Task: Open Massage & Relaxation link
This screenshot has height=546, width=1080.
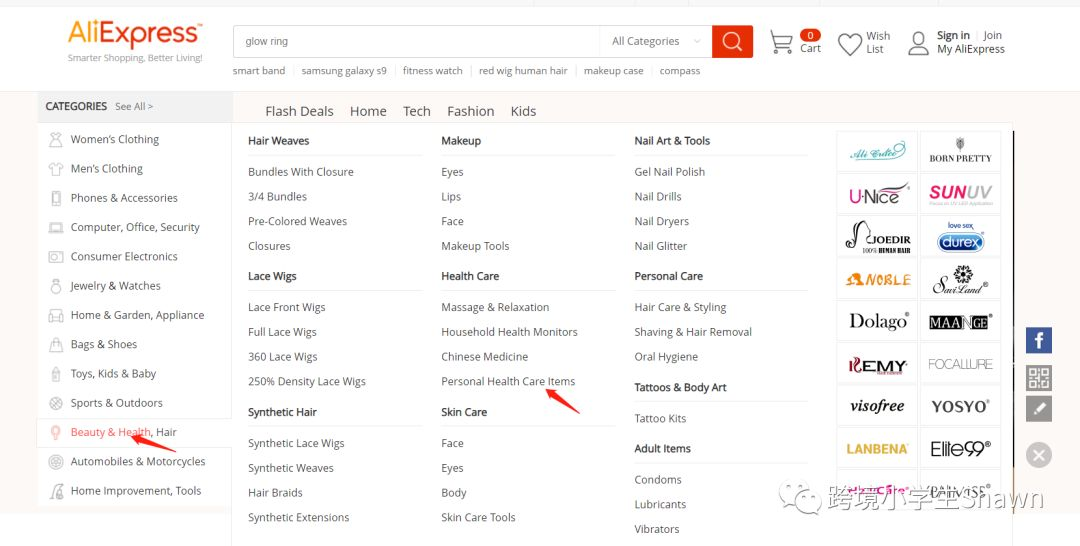Action: (495, 308)
